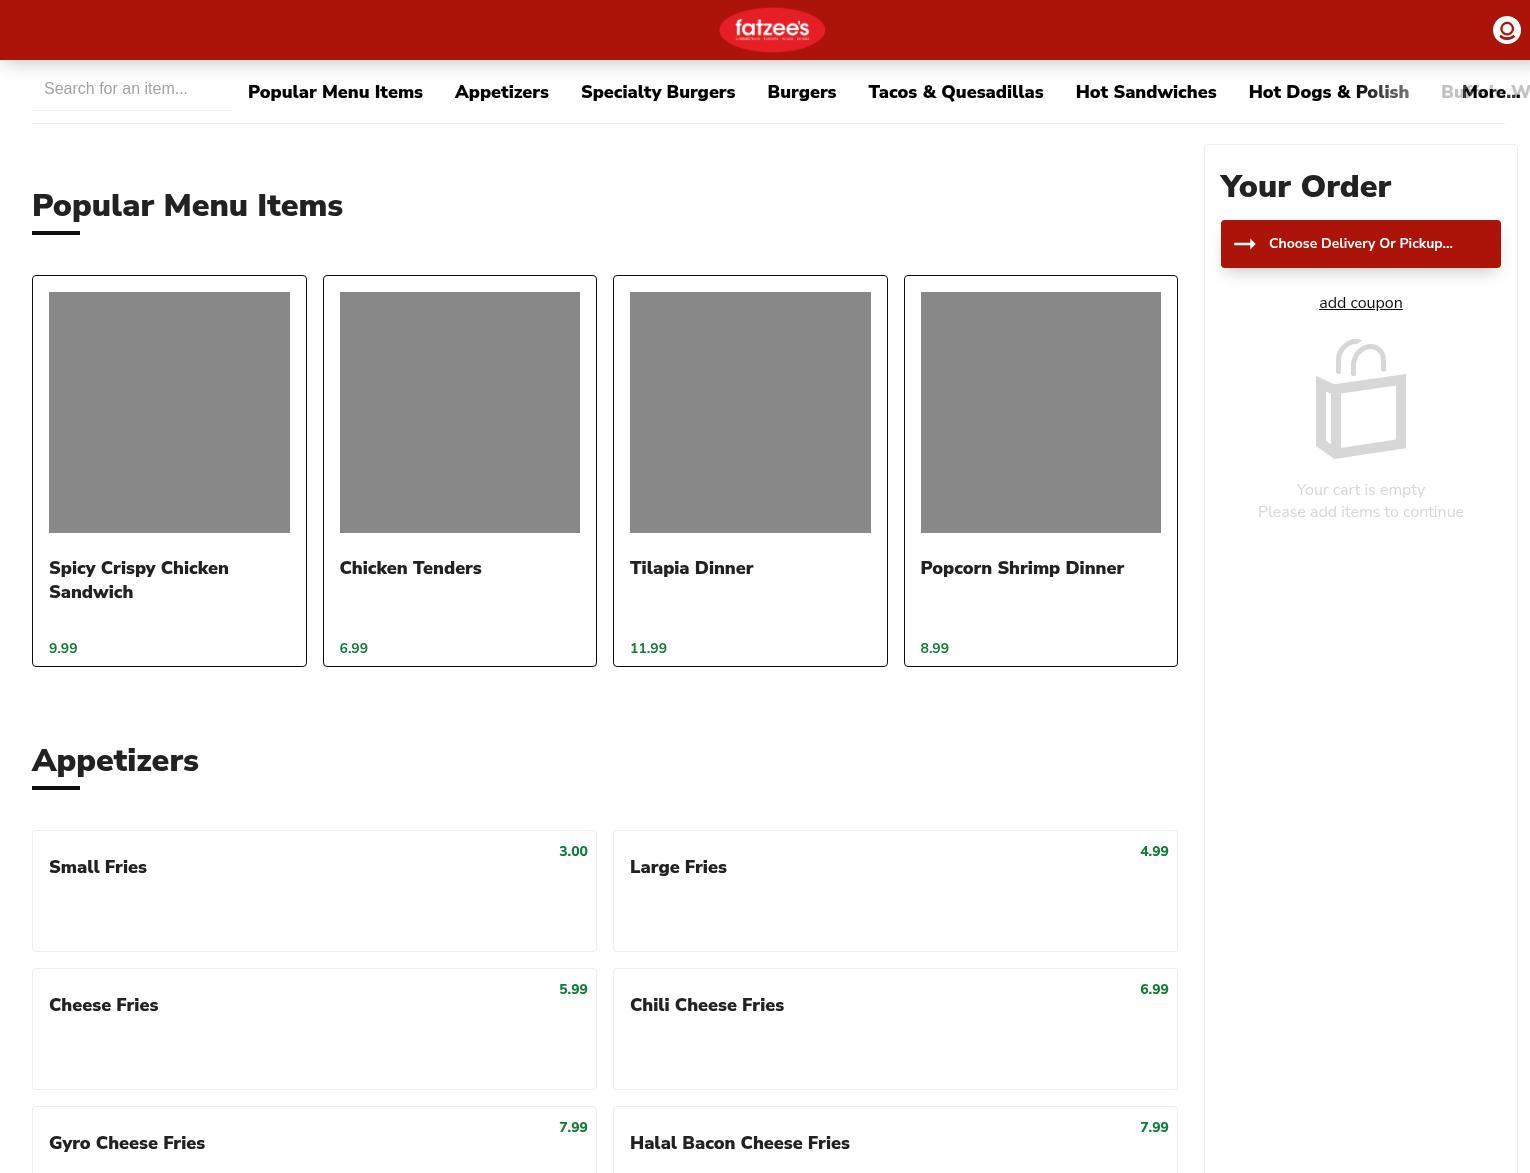Open Spicy Crispy Chicken Sandwich image
The width and height of the screenshot is (1530, 1173).
coord(169,412)
